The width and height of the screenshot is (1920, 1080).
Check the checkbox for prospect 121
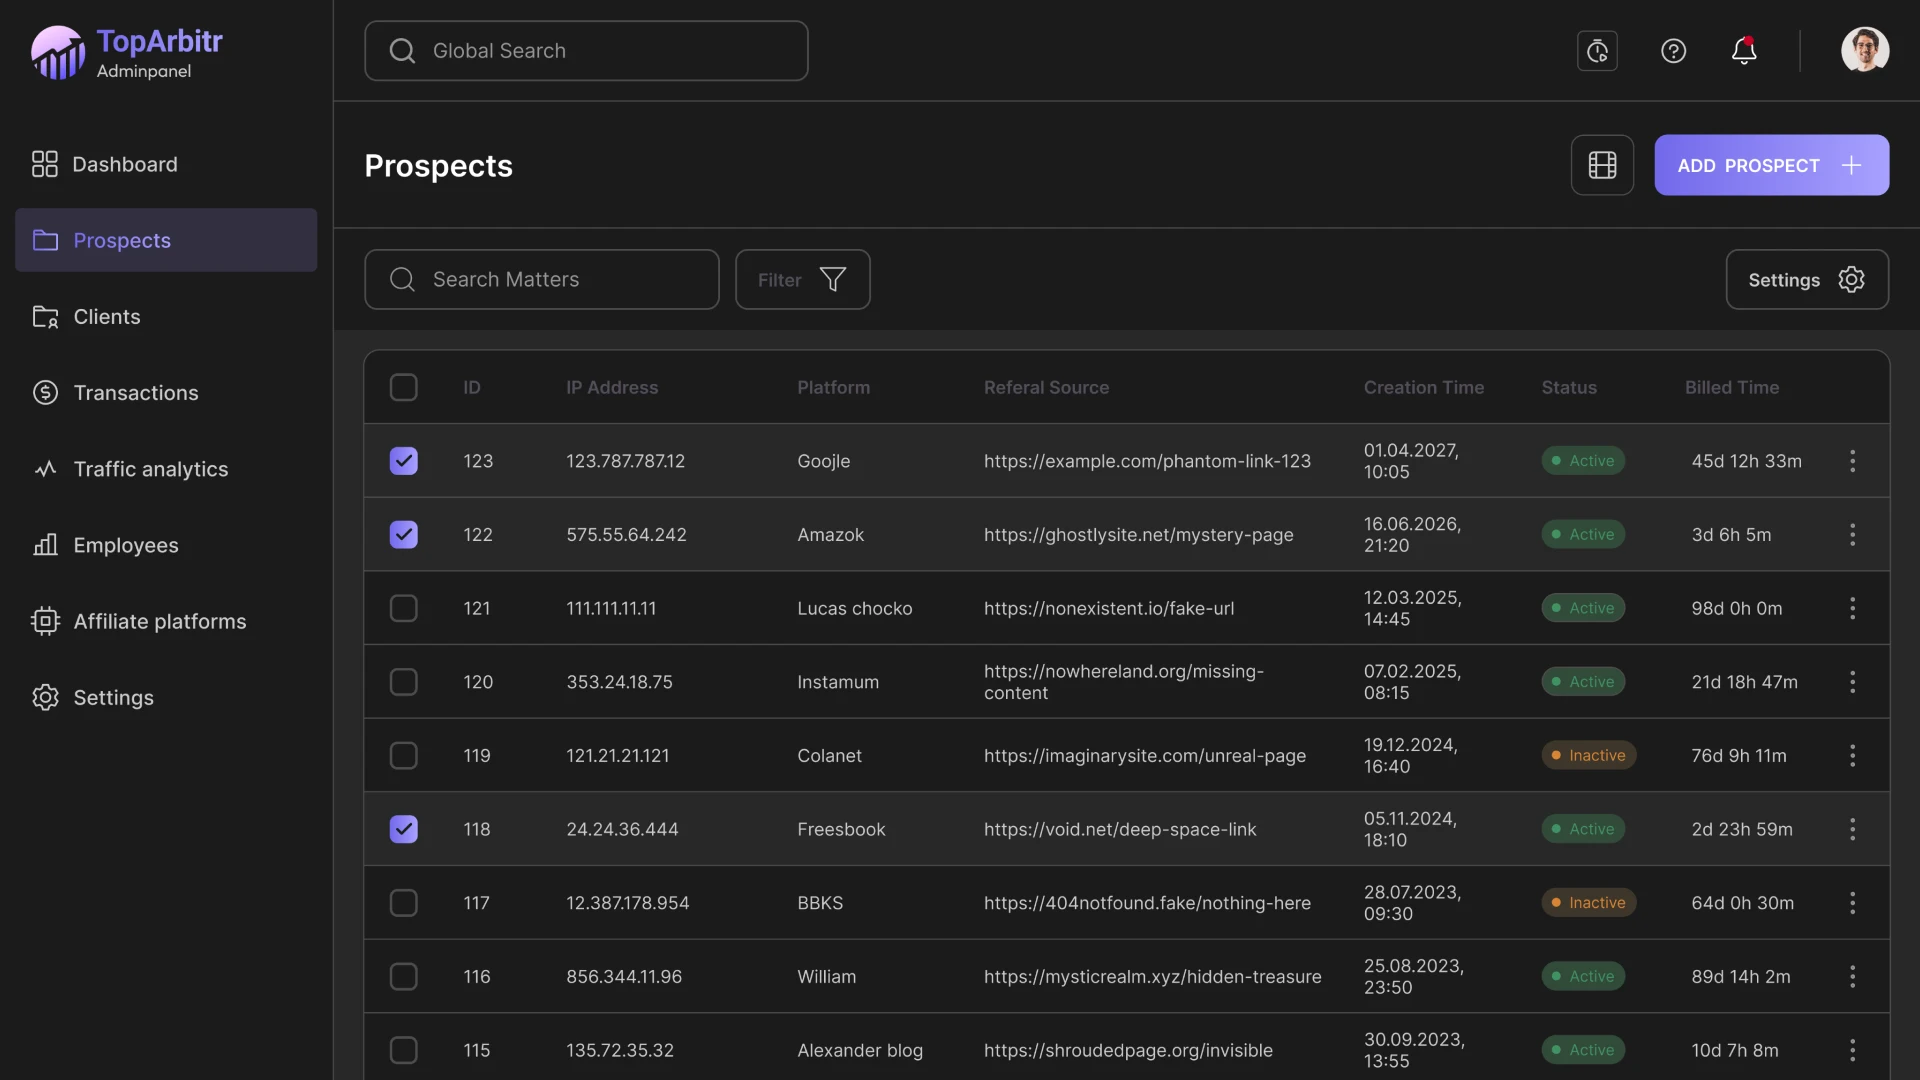[x=403, y=608]
